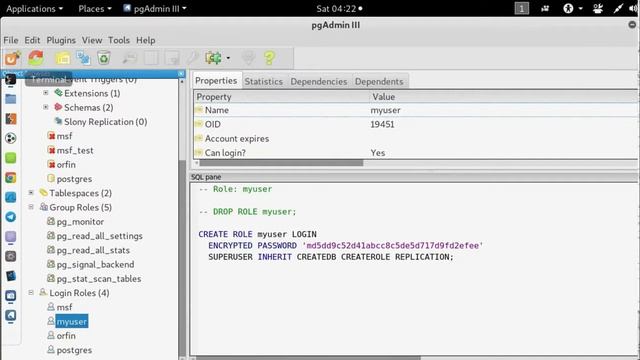
Task: Switch to the Dependents tab
Action: click(379, 81)
